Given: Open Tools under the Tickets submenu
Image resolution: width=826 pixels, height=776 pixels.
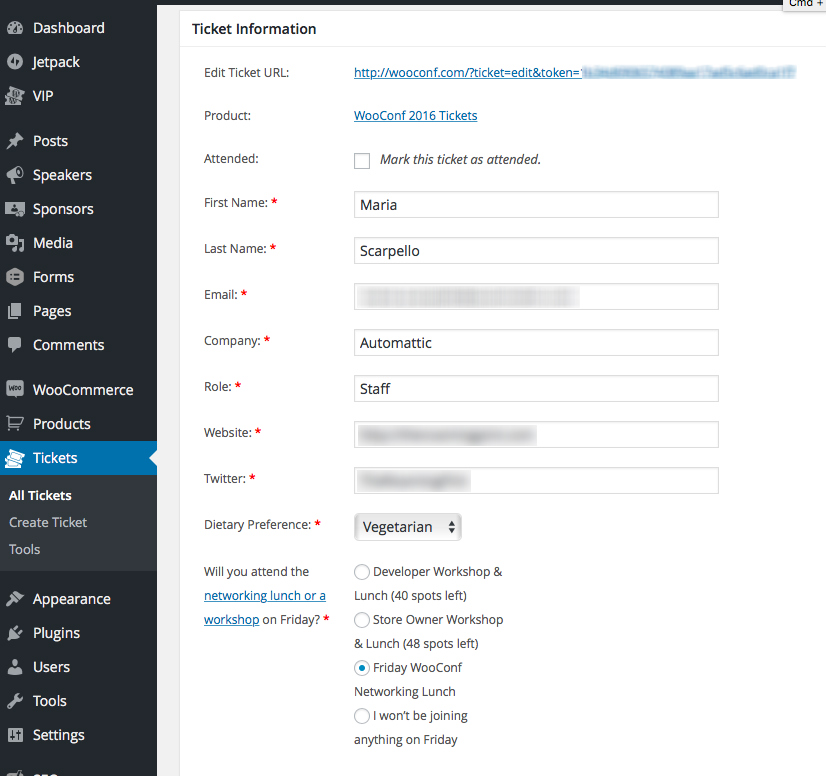Looking at the screenshot, I should (x=24, y=549).
